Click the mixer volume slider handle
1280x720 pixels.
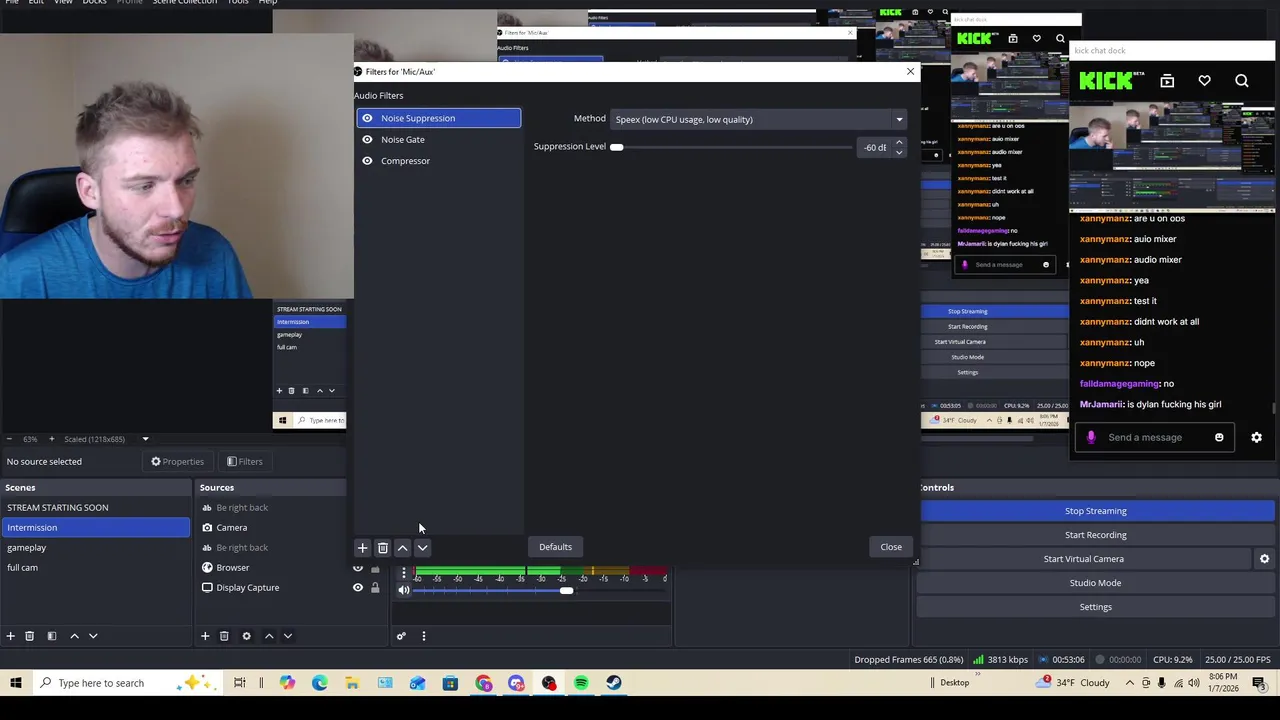(x=566, y=590)
